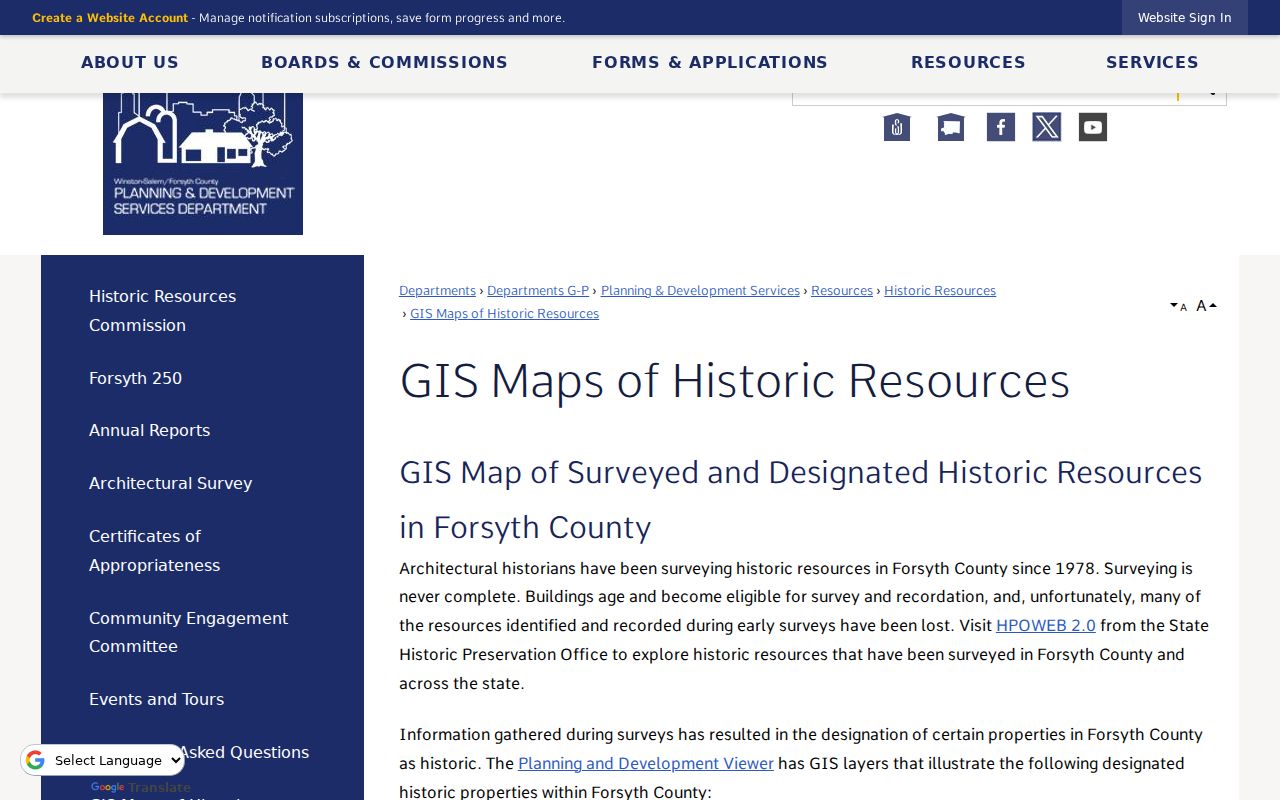Open the Boards & Commissions menu
The width and height of the screenshot is (1280, 800).
384,62
